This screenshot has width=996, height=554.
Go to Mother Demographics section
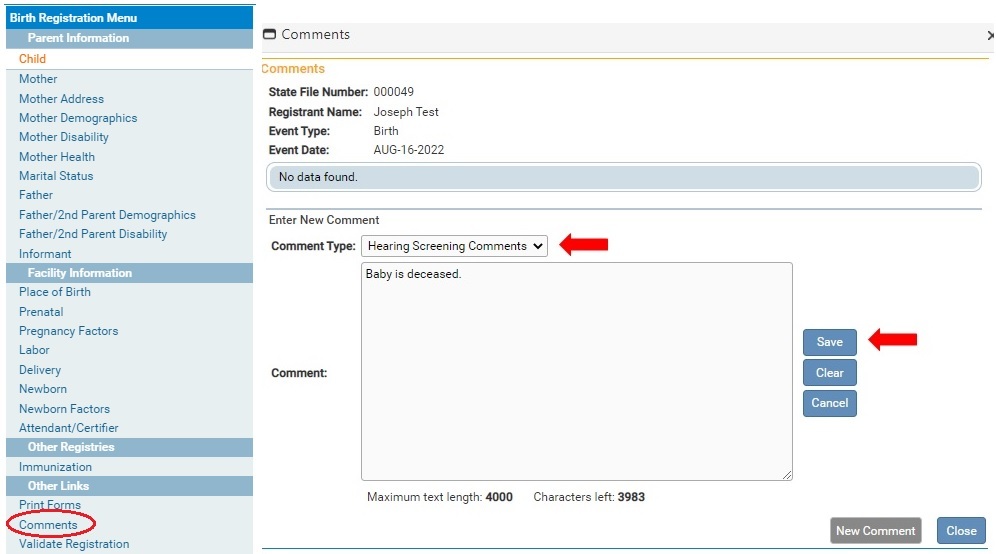78,118
